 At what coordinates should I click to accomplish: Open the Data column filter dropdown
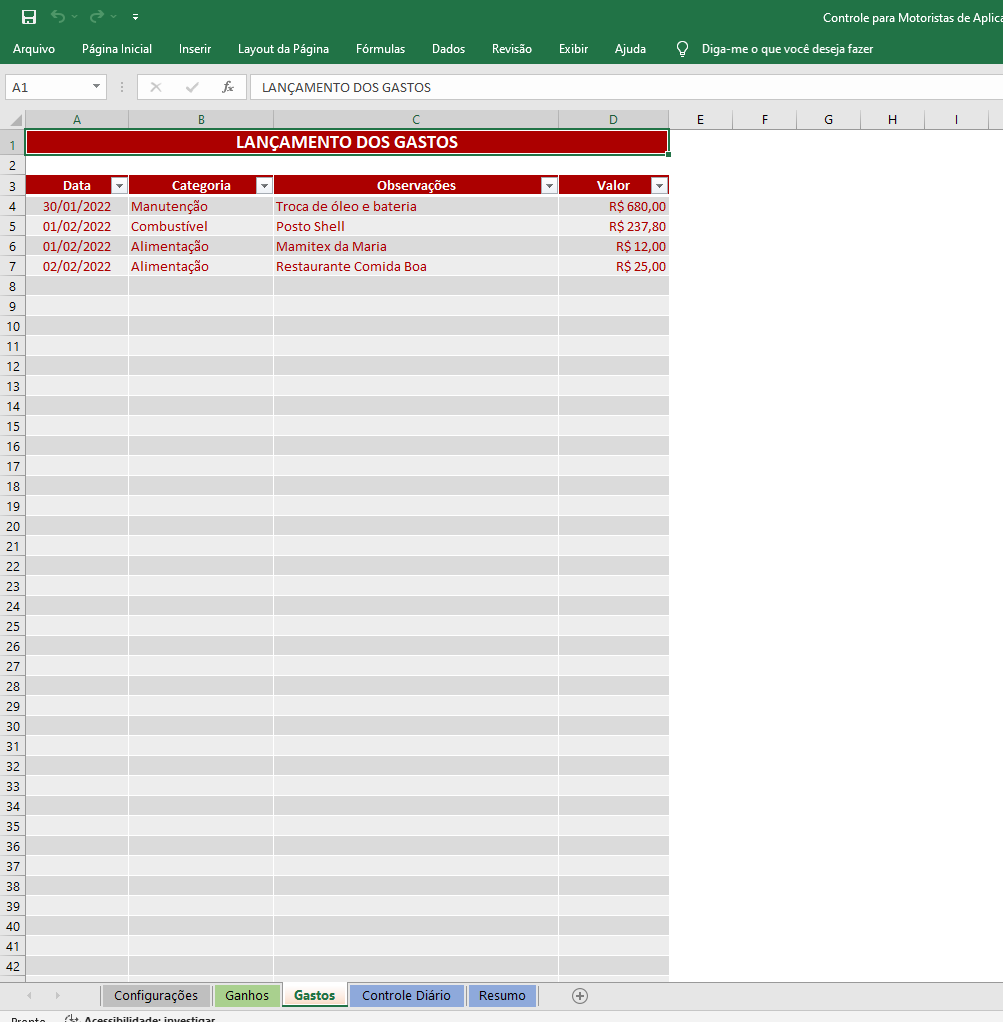click(119, 186)
